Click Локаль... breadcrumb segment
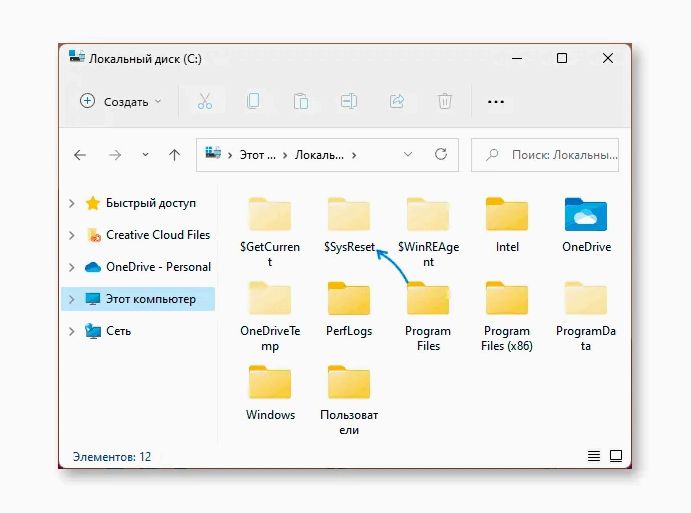Screen dimensions: 691x513 click(x=319, y=155)
